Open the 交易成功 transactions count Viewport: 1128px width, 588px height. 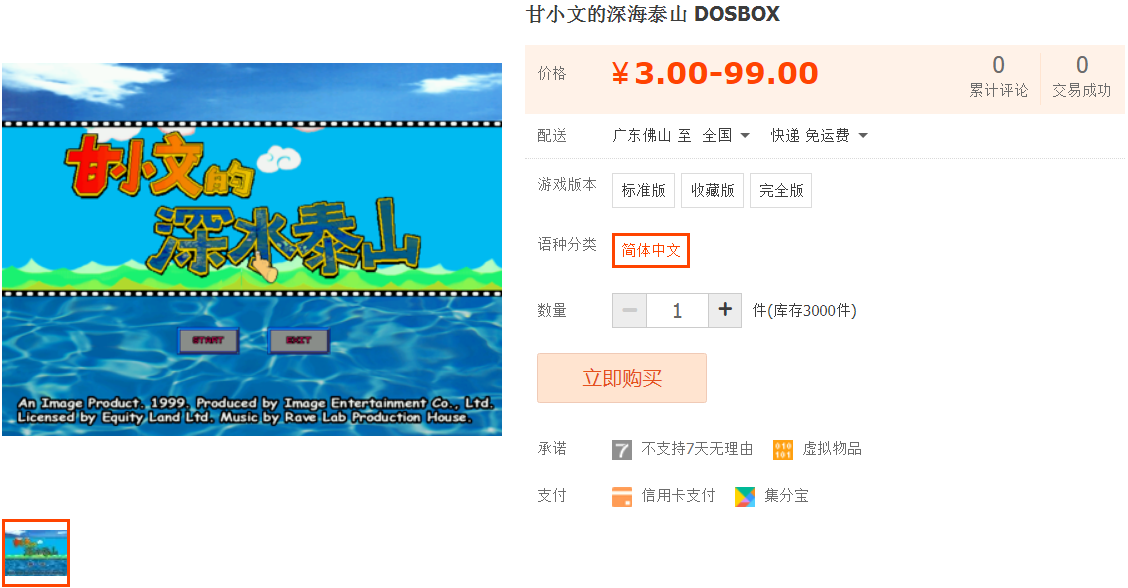(x=1081, y=76)
